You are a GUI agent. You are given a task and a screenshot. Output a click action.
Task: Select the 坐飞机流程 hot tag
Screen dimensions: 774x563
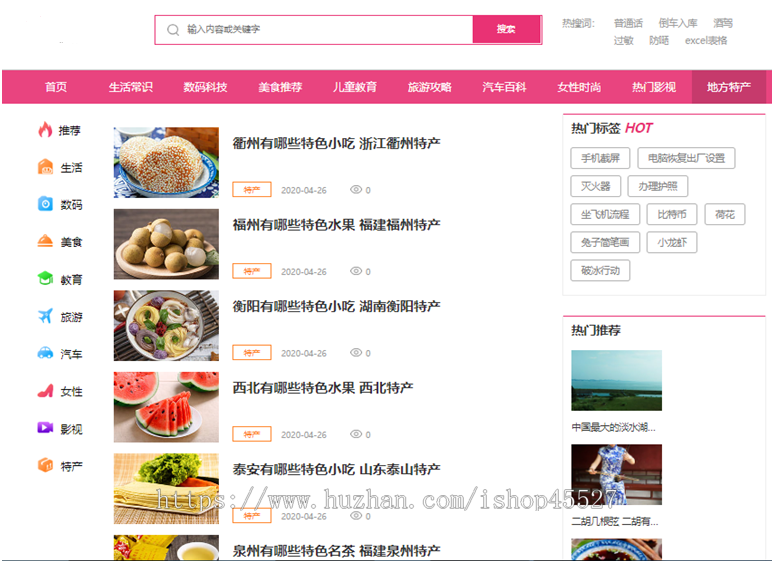[x=605, y=215]
